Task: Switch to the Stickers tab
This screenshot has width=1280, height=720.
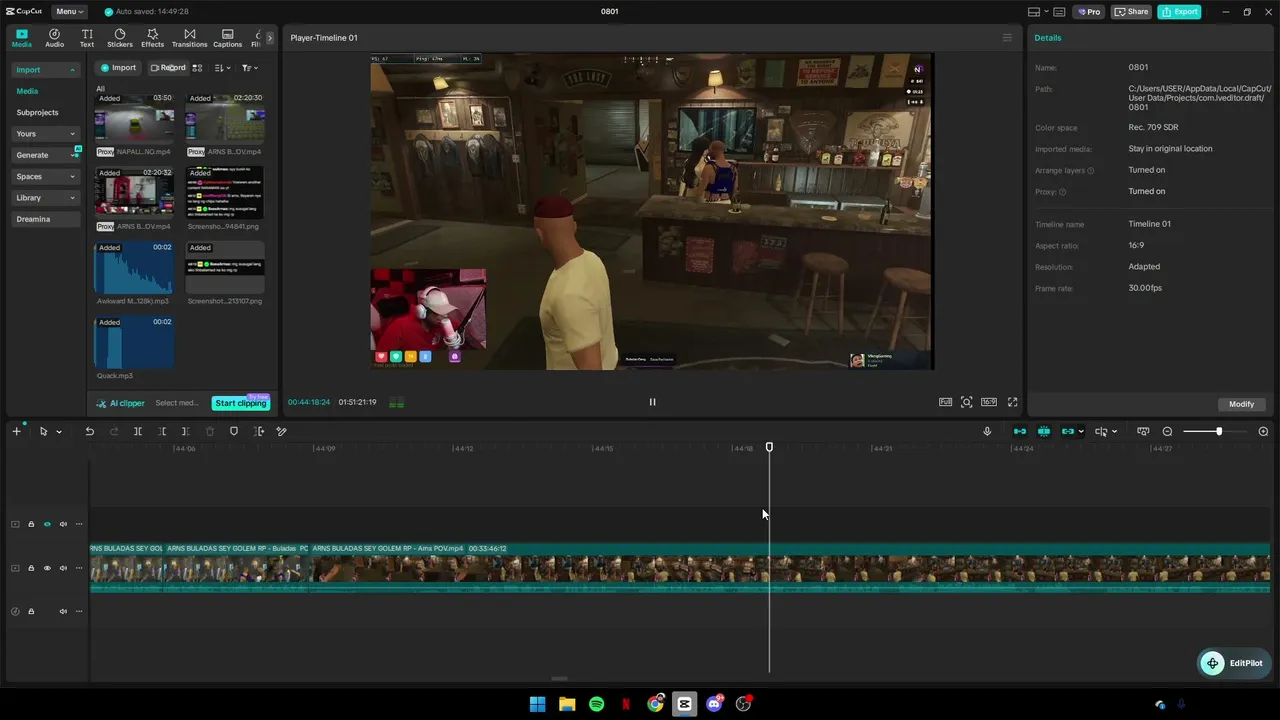Action: point(120,38)
